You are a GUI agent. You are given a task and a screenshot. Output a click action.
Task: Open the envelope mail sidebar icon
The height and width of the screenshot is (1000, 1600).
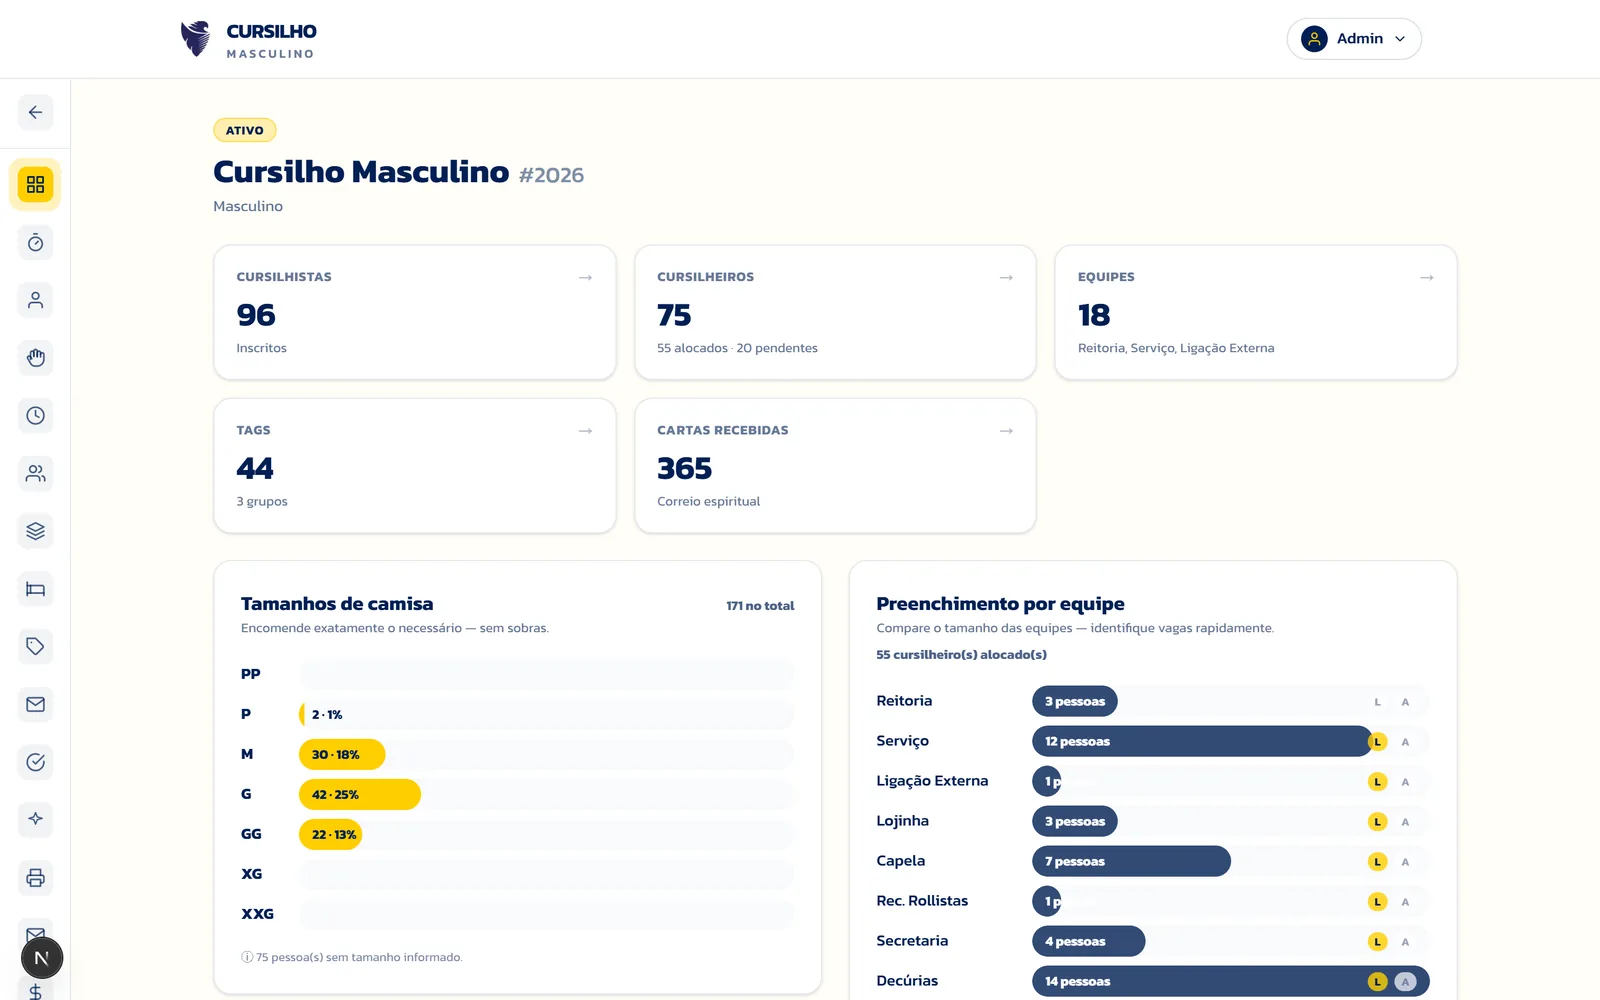point(35,704)
